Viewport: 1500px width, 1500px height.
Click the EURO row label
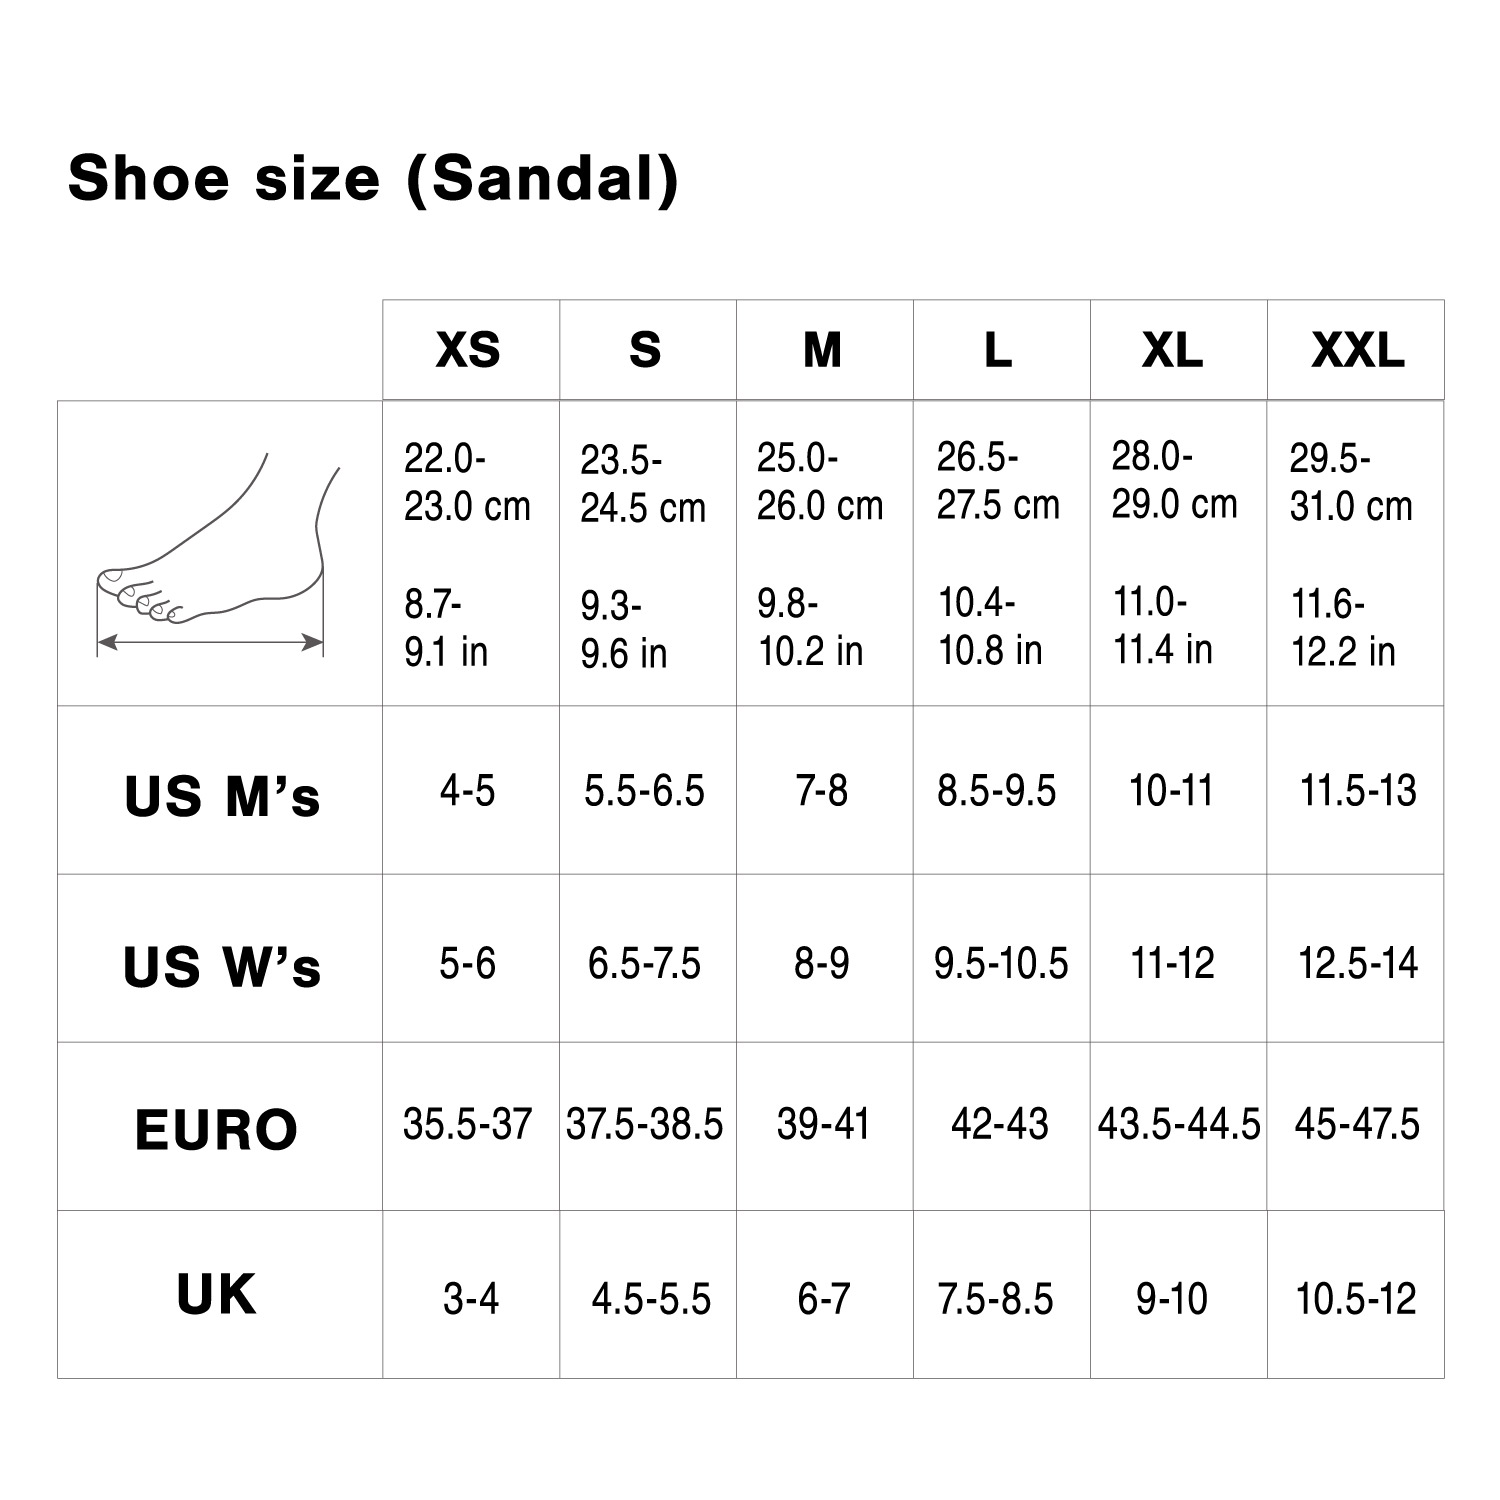coord(217,1130)
